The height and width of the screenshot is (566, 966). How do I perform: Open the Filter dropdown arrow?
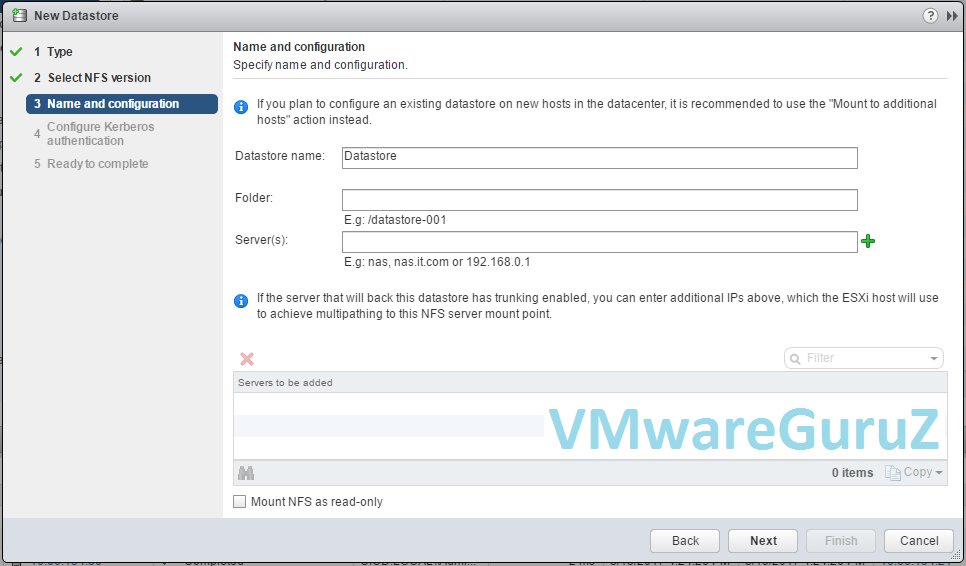pos(934,358)
